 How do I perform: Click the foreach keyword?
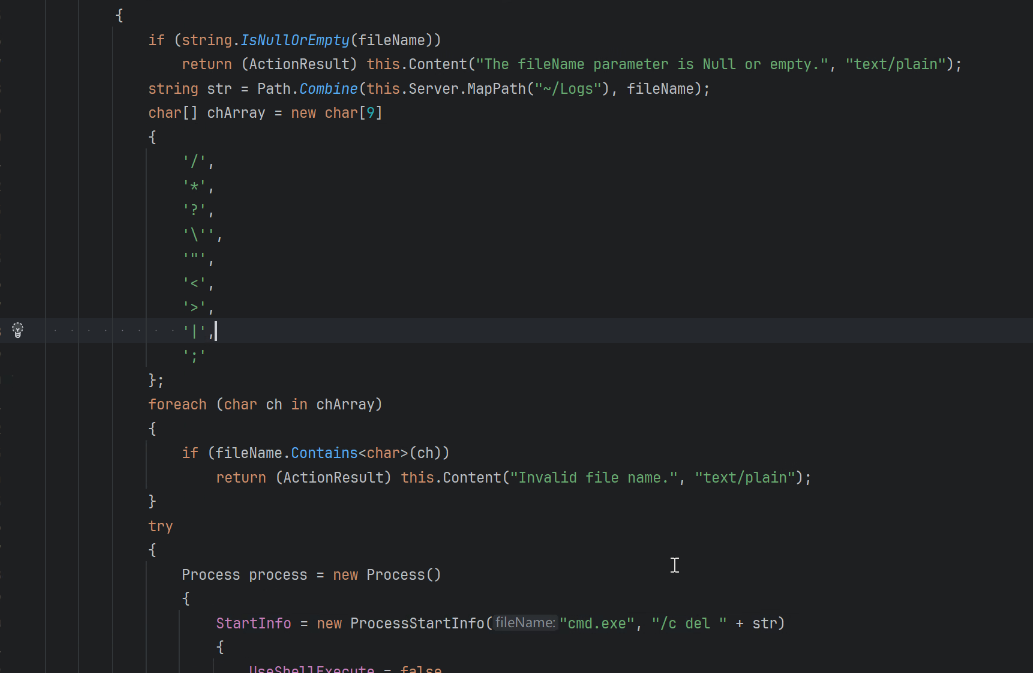[x=177, y=404]
